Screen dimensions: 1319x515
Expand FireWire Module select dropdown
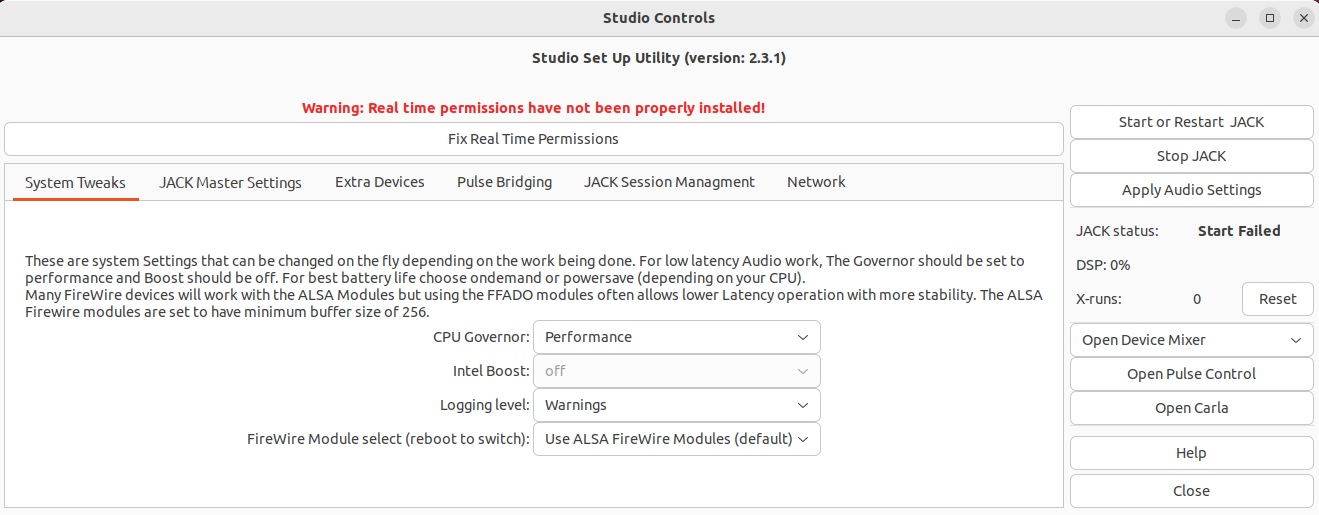[x=677, y=439]
